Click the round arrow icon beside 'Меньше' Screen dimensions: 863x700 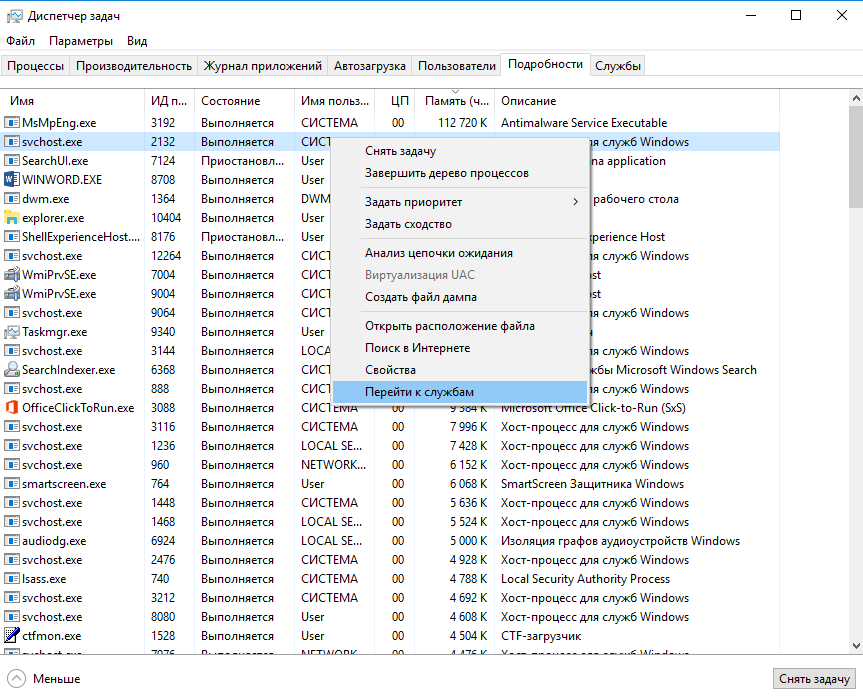17,679
